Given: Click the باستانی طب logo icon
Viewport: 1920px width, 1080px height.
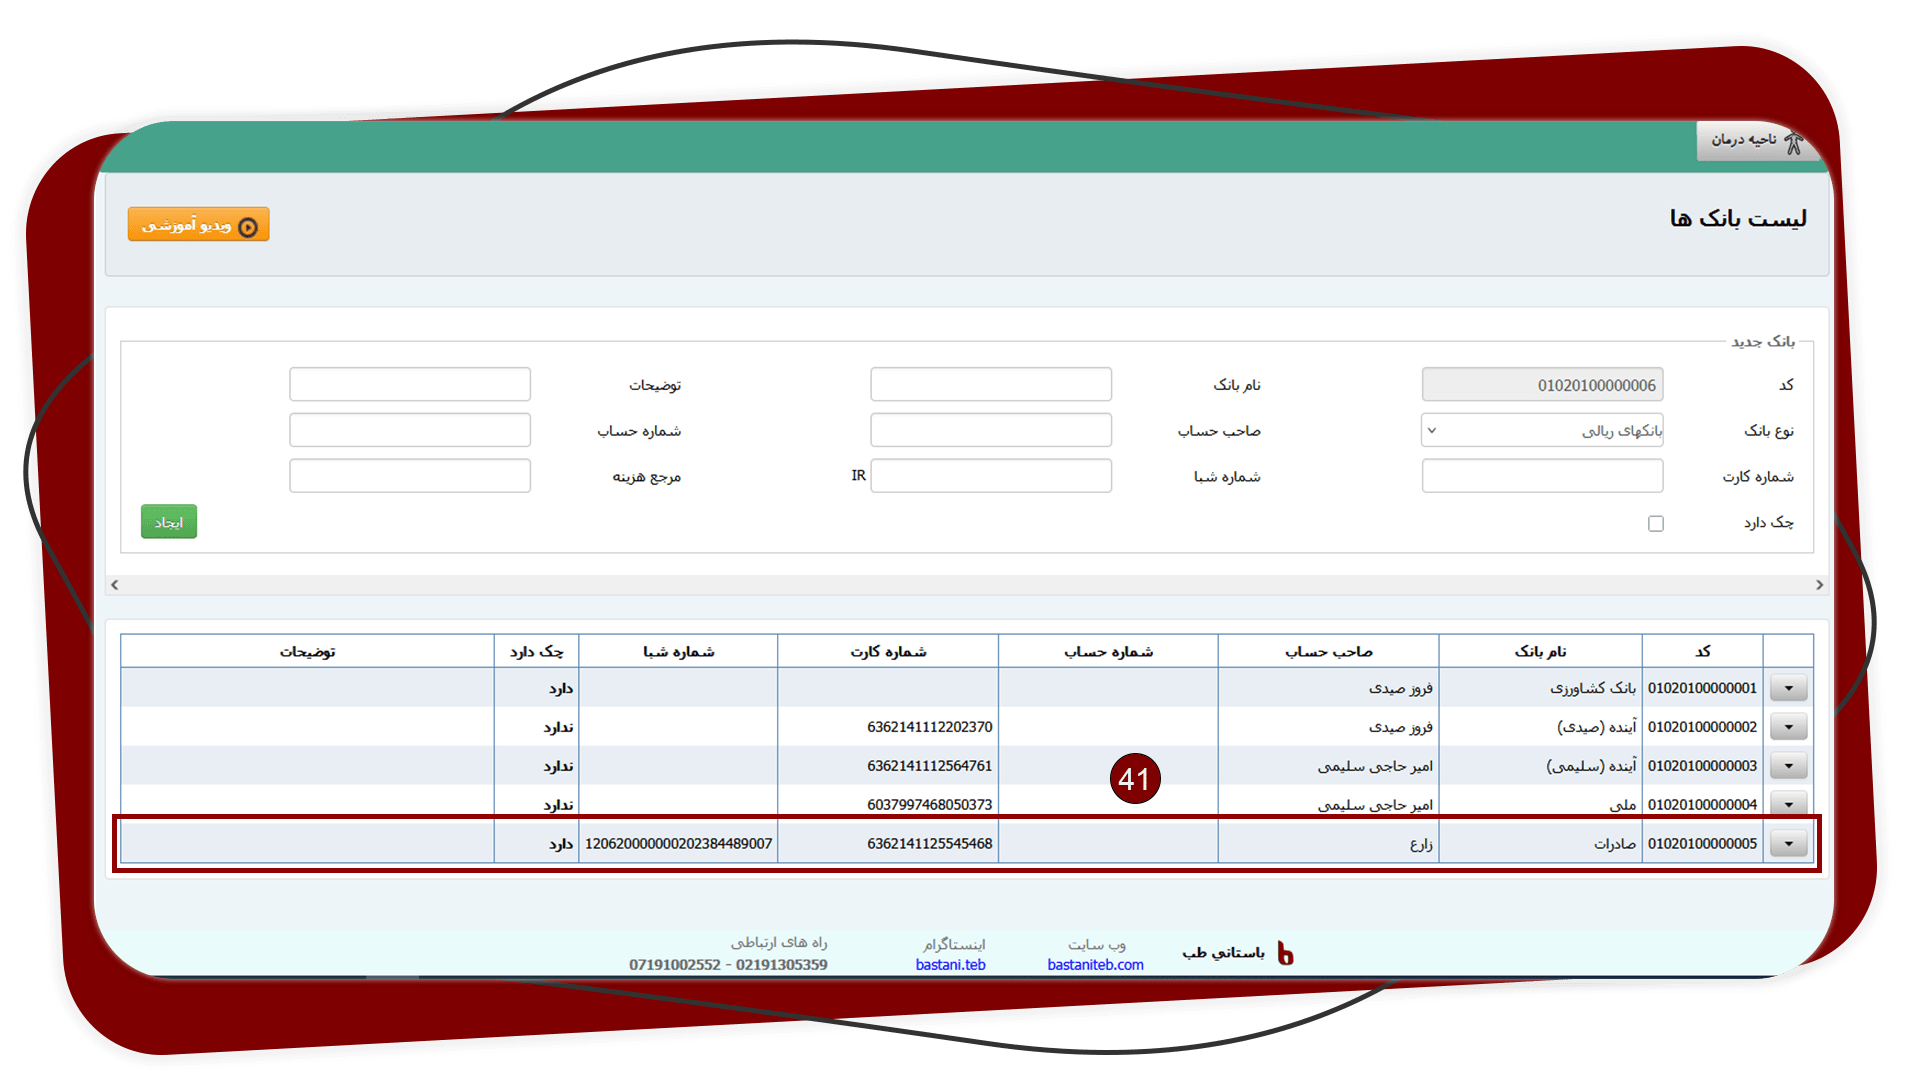Looking at the screenshot, I should click(x=1285, y=954).
